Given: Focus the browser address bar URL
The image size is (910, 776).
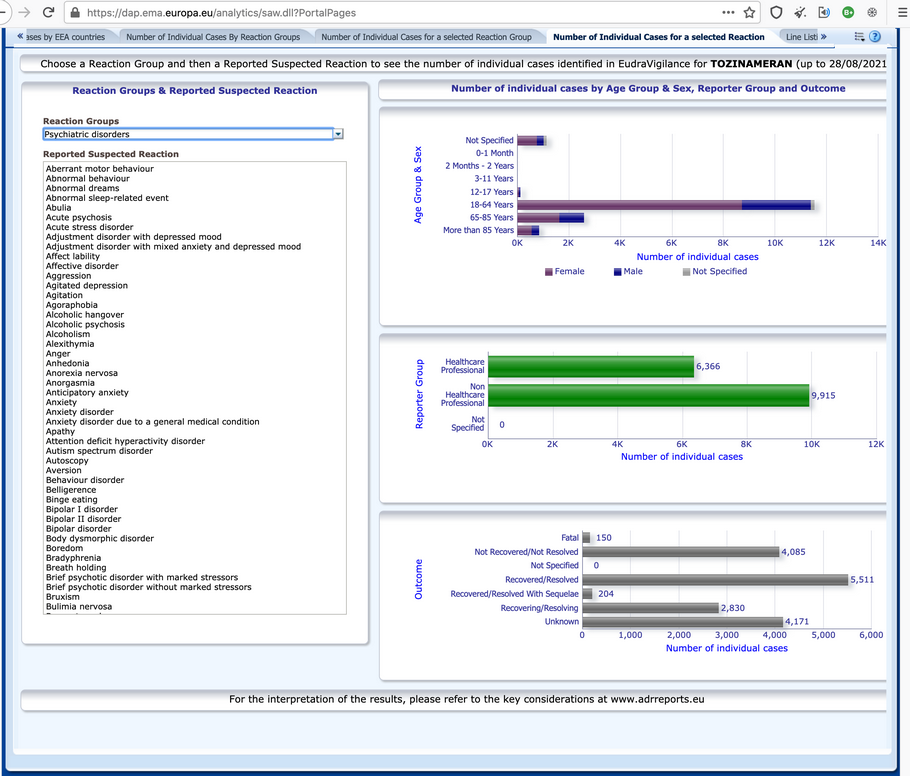Looking at the screenshot, I should pyautogui.click(x=400, y=13).
